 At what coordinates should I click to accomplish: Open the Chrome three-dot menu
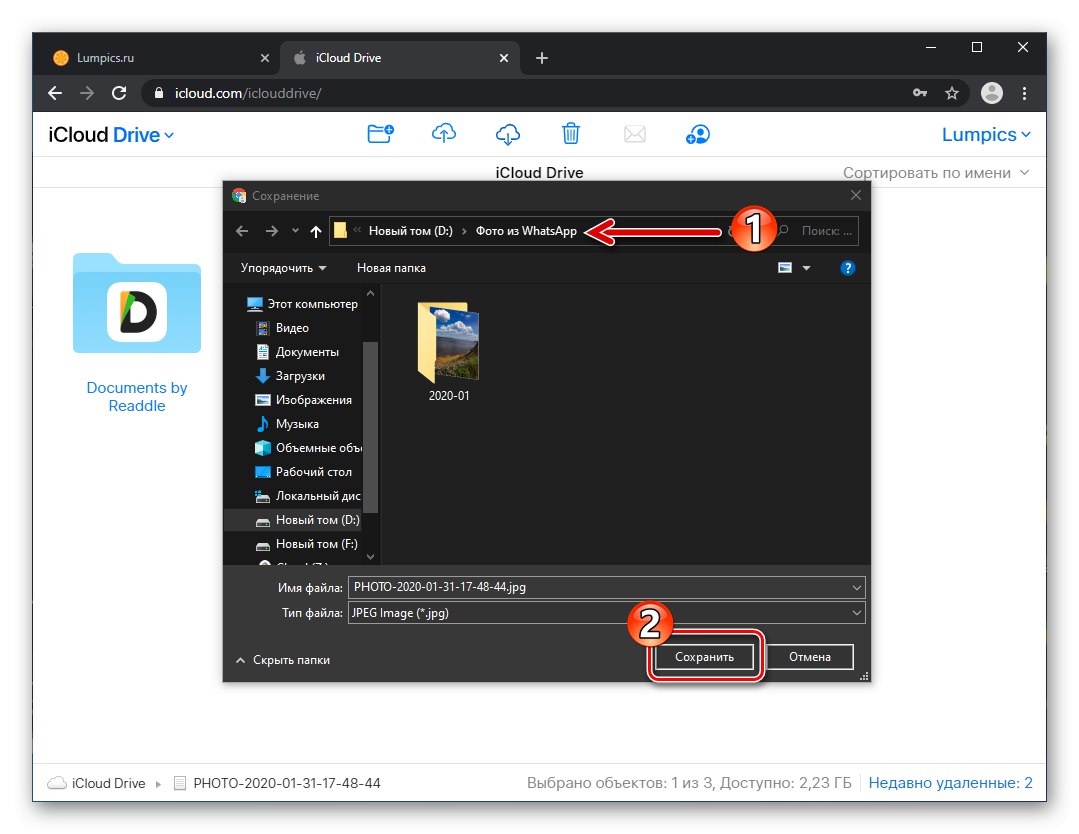point(1025,92)
